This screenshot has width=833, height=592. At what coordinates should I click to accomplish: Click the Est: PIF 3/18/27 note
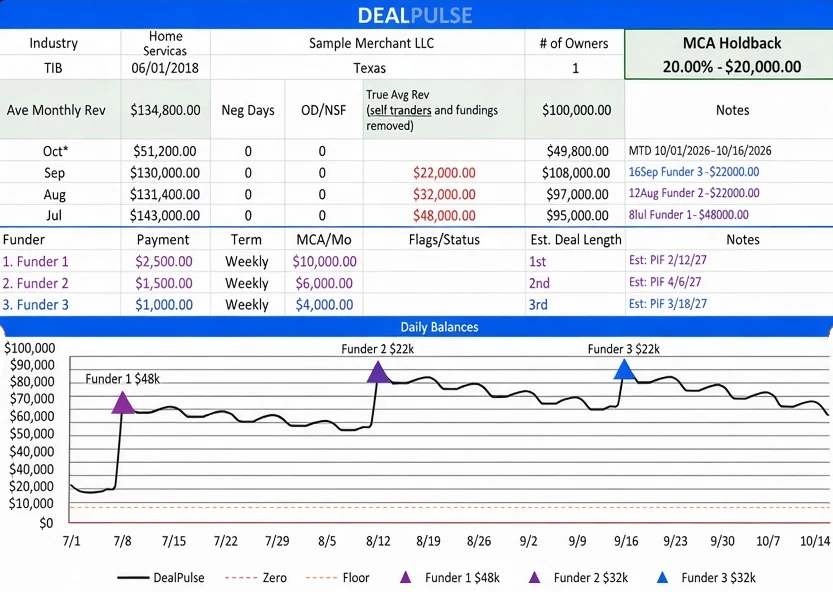click(668, 303)
